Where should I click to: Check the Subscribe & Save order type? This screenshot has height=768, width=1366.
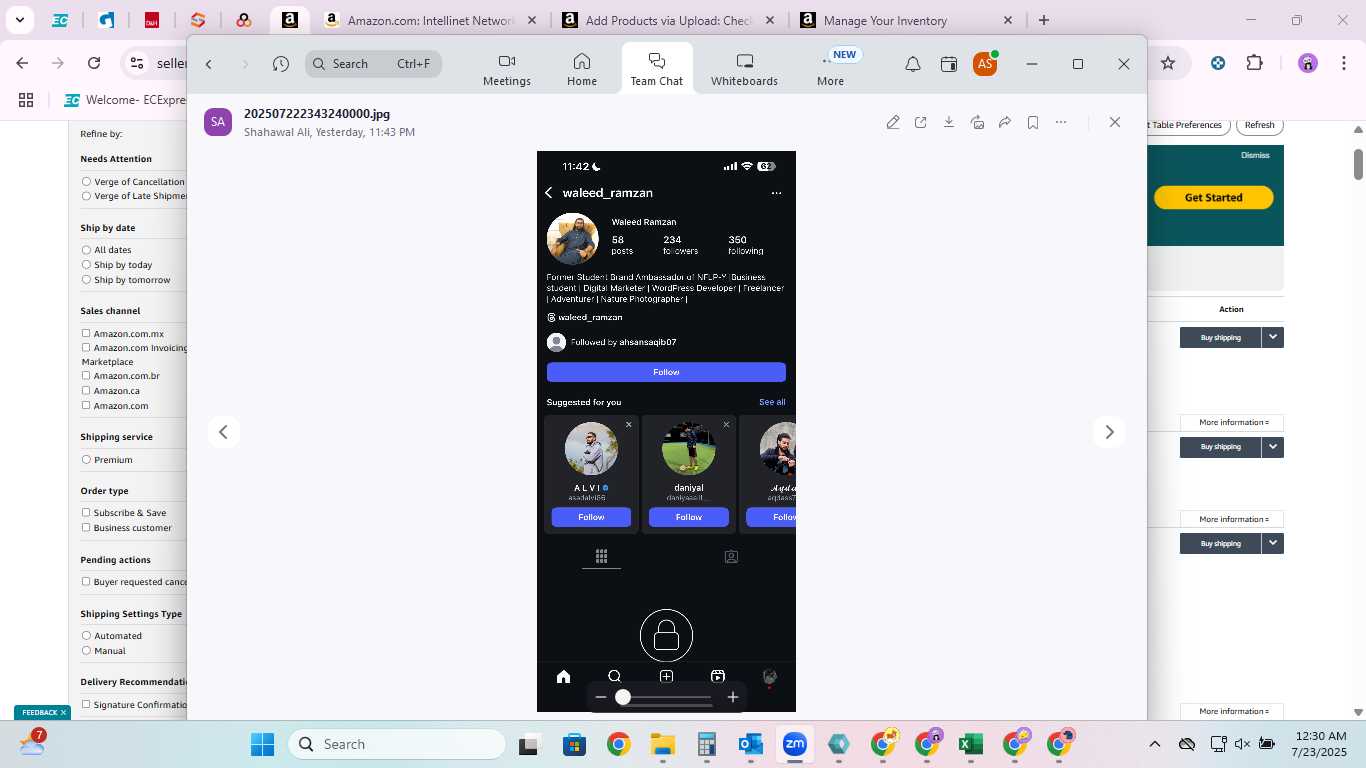point(86,513)
